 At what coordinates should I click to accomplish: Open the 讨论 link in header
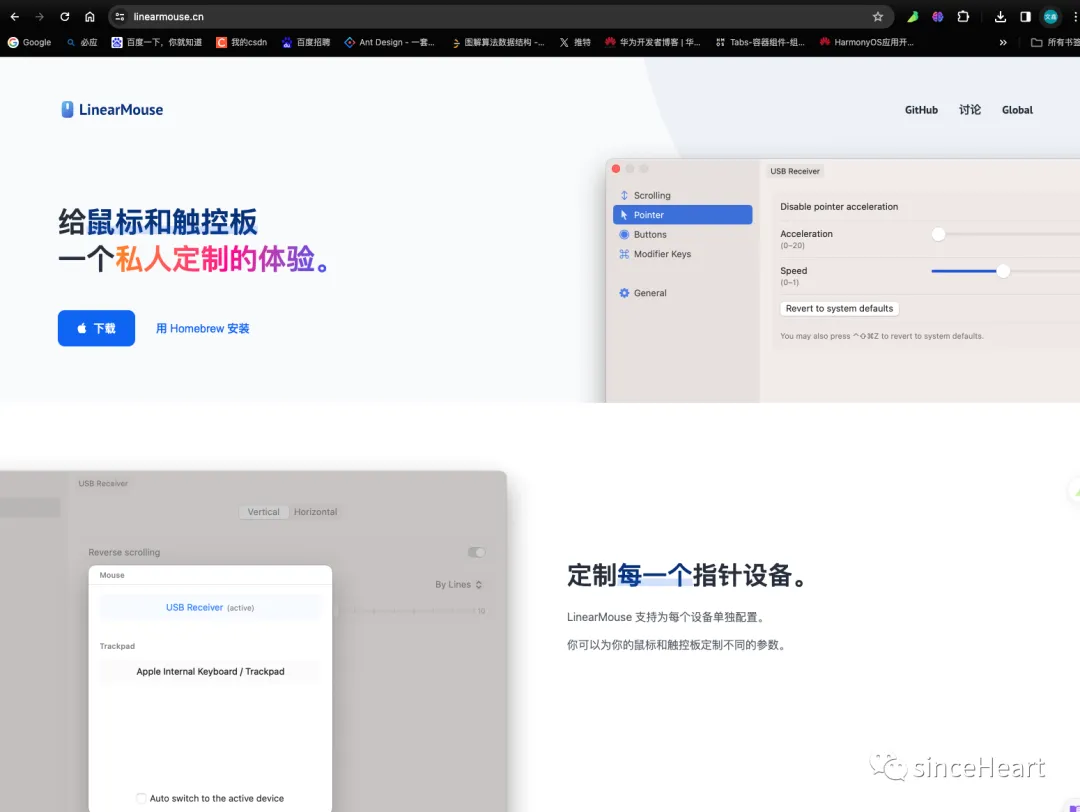970,110
